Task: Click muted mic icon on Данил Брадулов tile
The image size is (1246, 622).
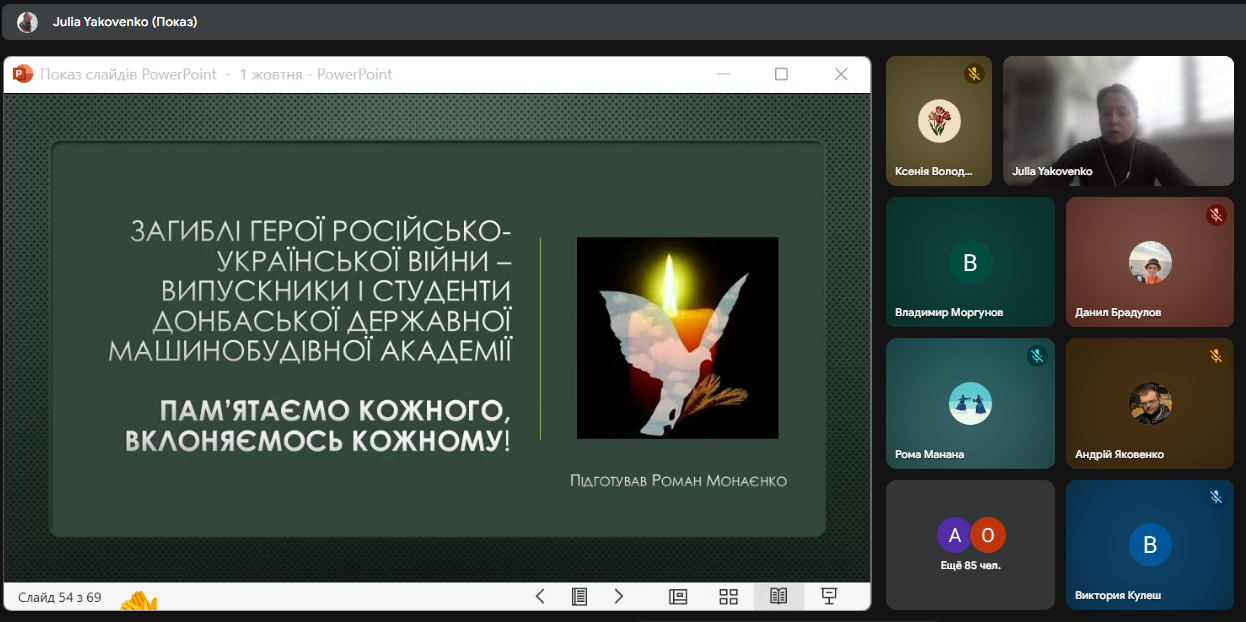Action: [1216, 215]
